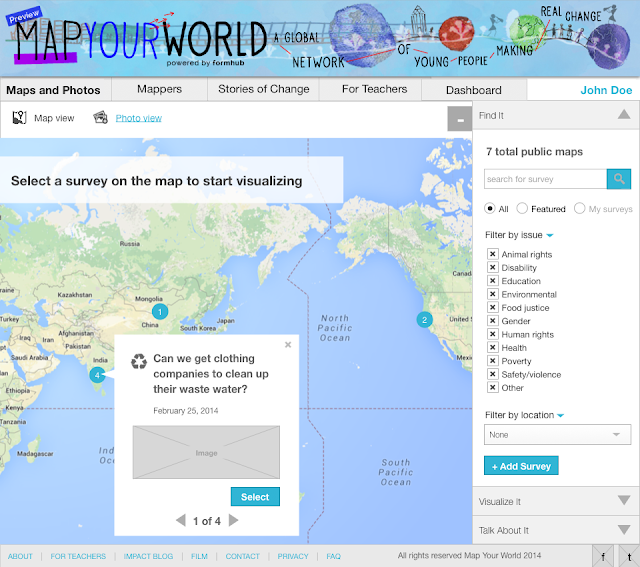The image size is (640, 567).
Task: Open the FILM footer link
Action: pos(199,556)
